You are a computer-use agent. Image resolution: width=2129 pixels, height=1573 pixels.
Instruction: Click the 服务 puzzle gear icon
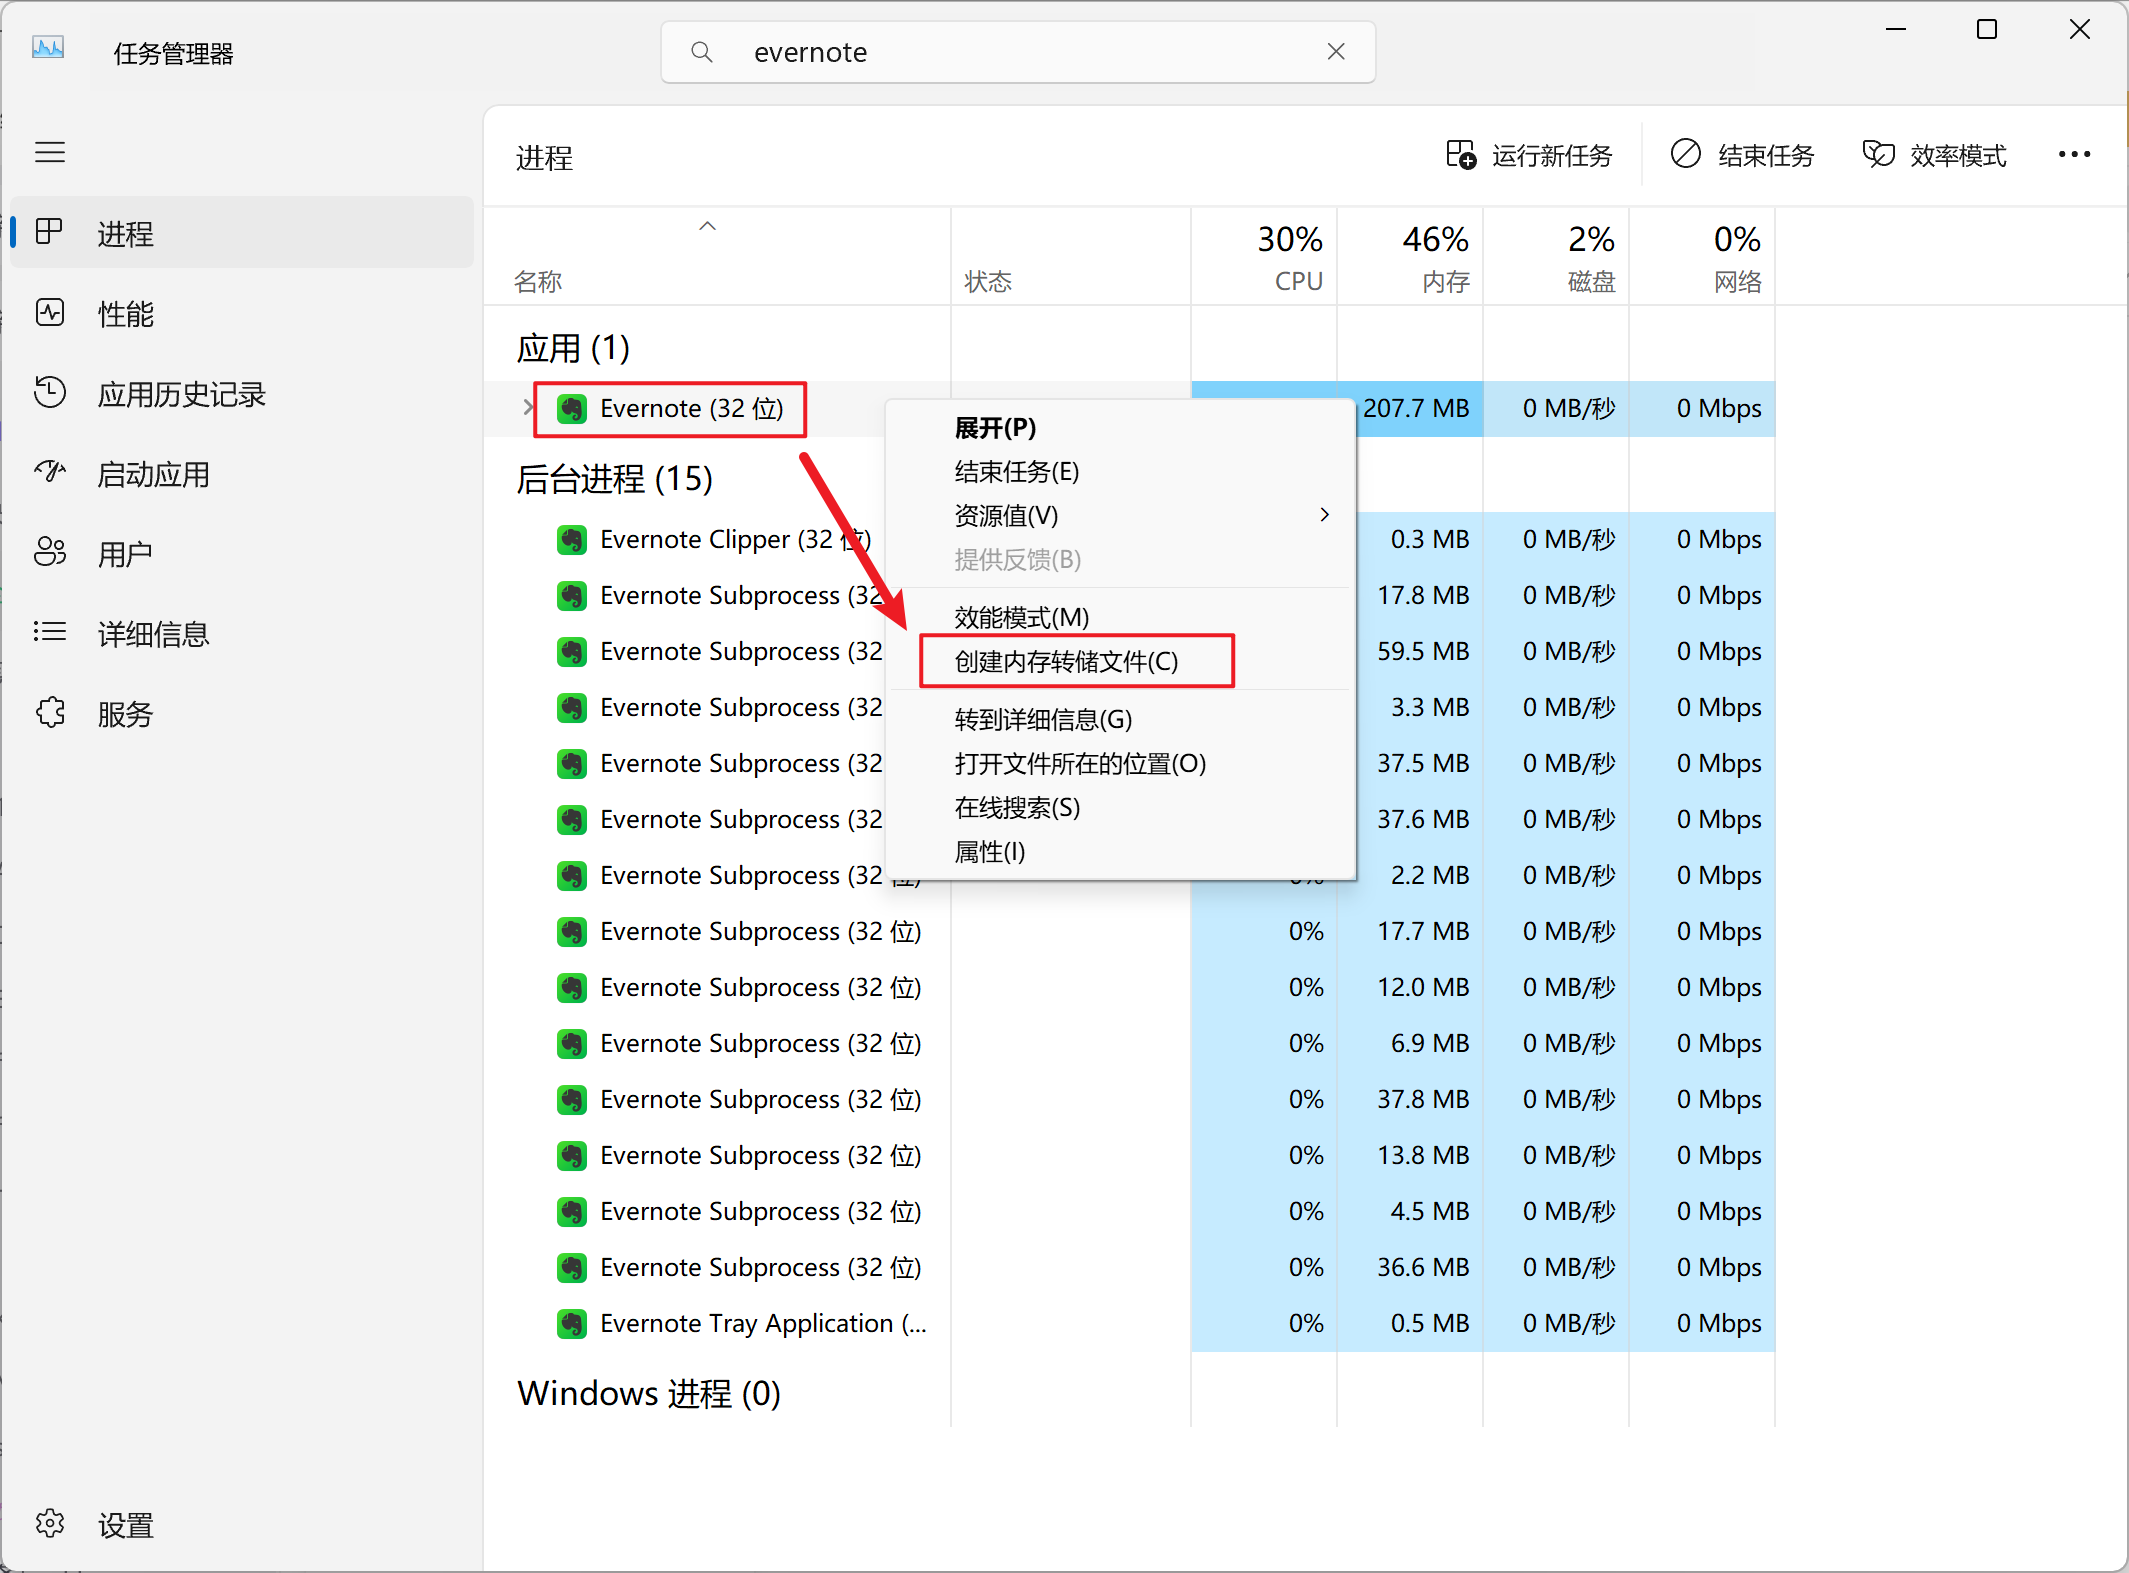(x=50, y=712)
